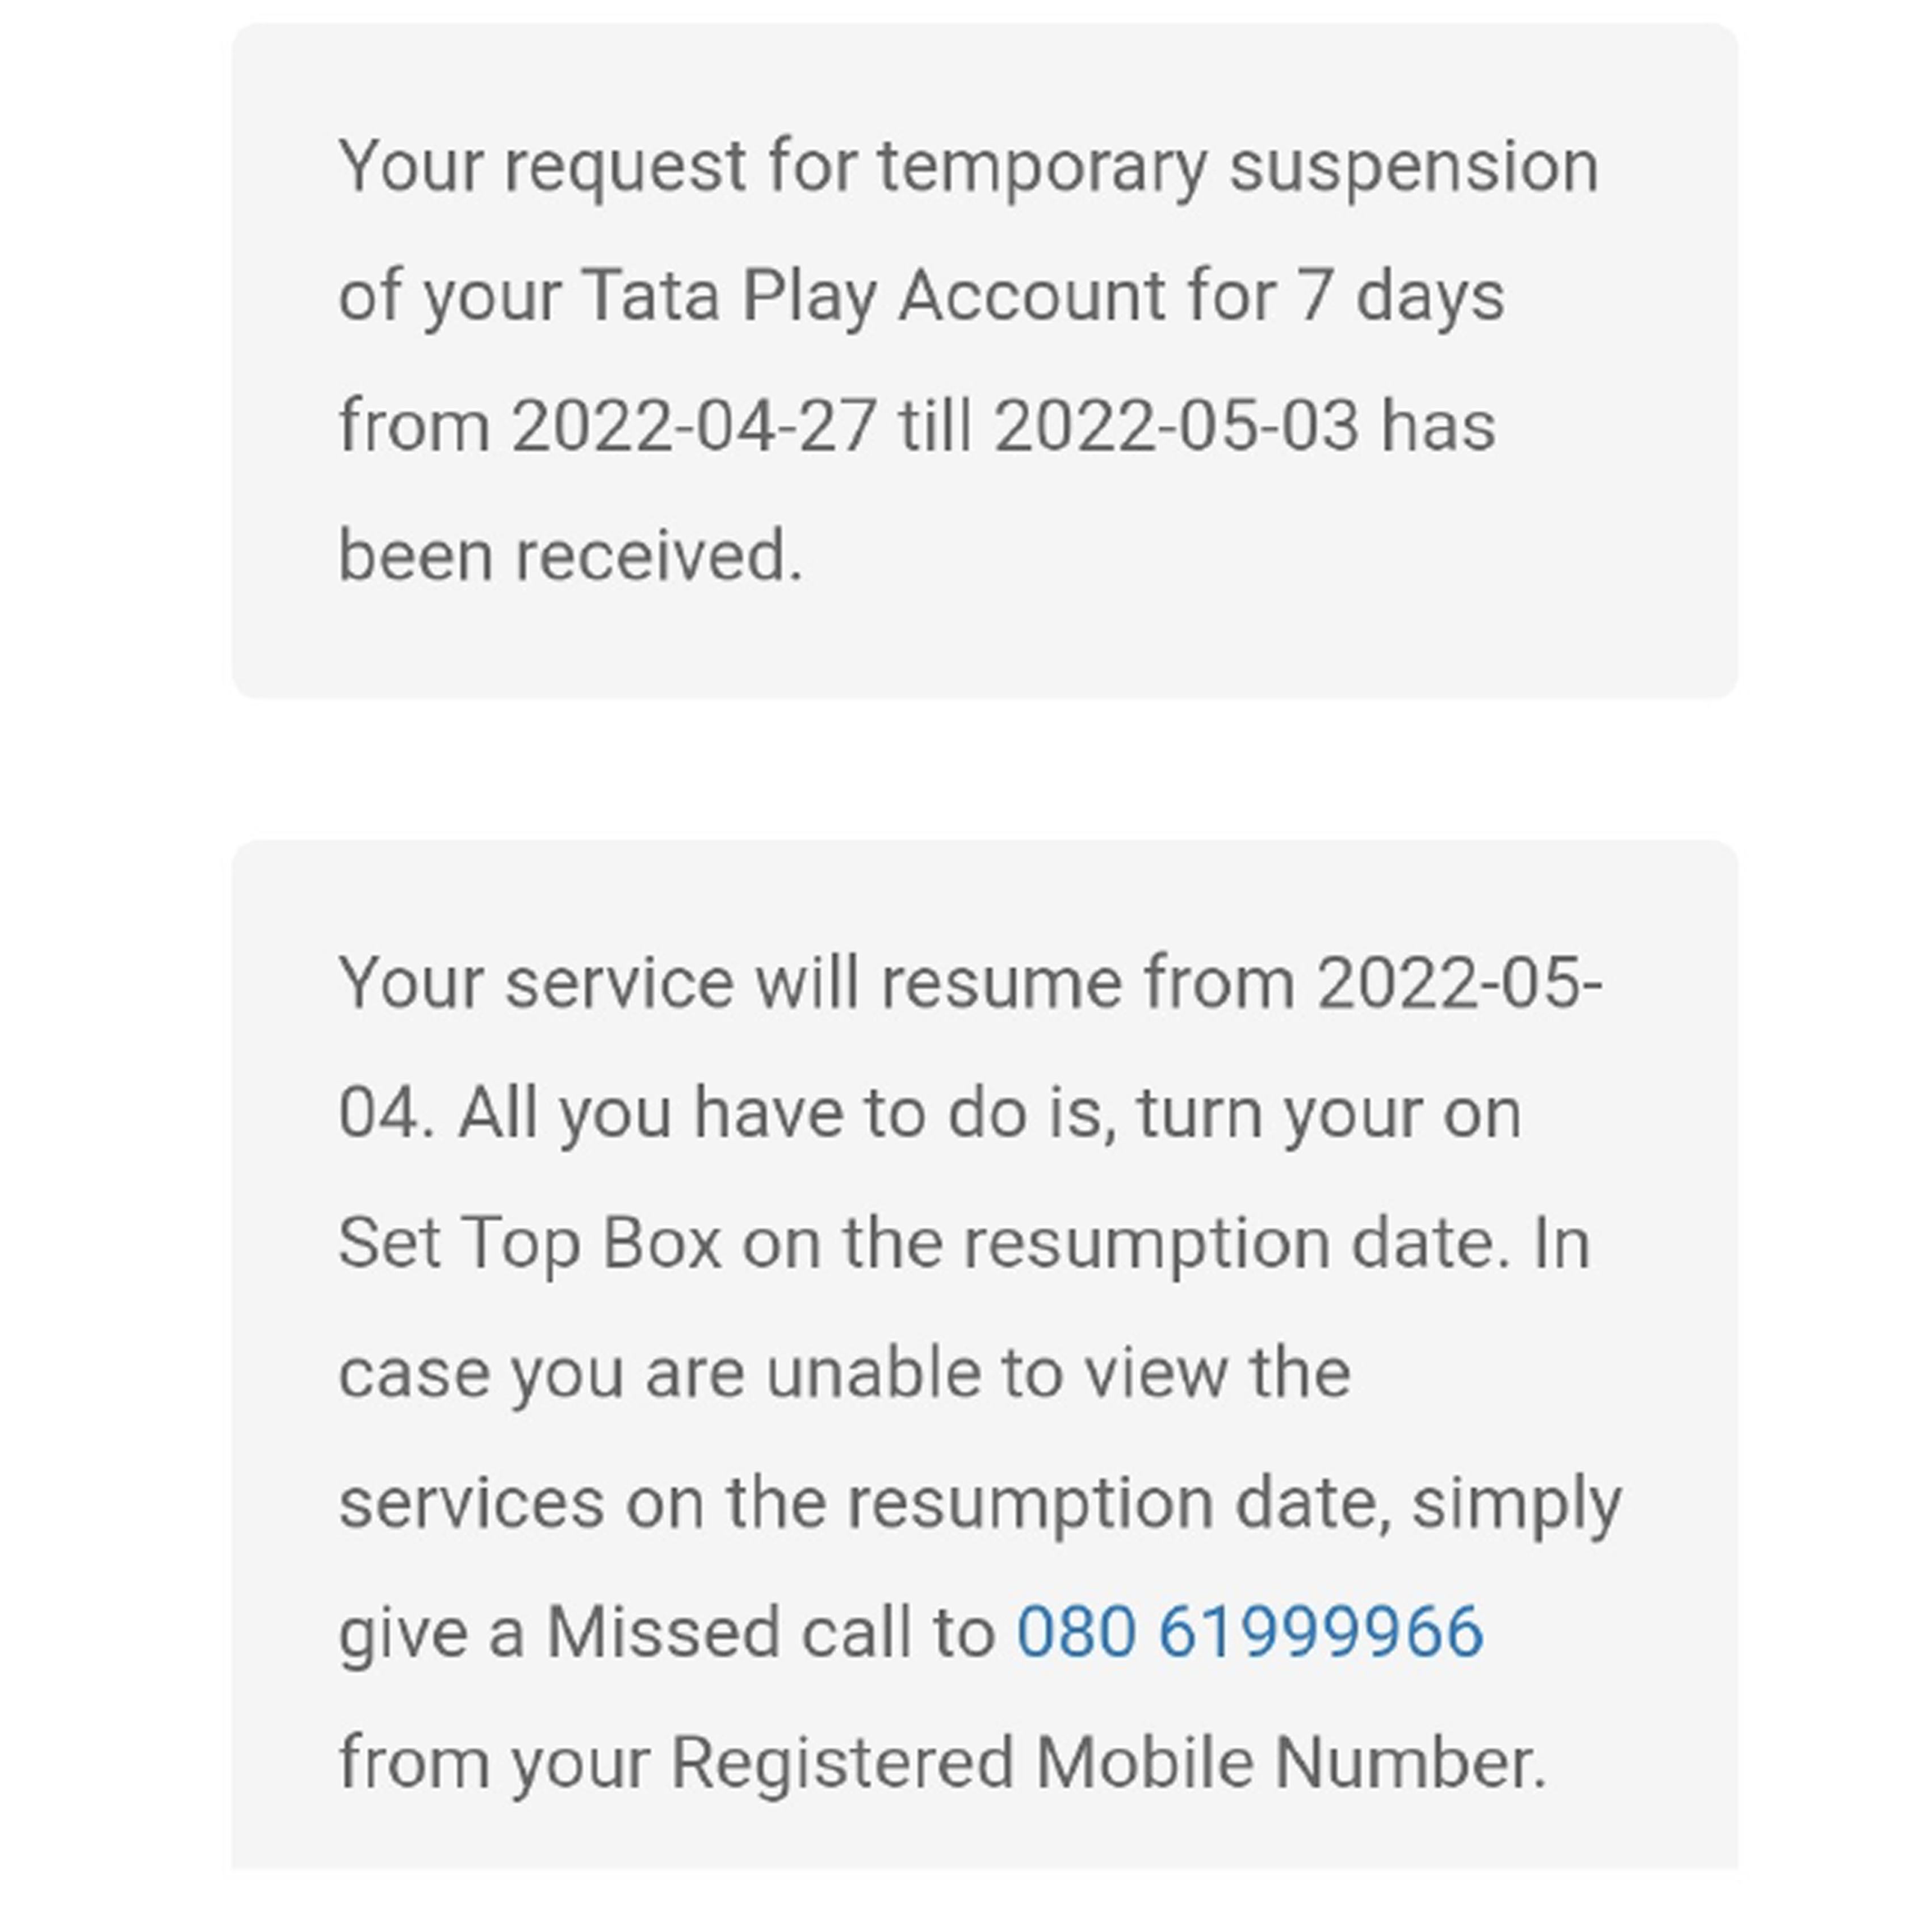1932x1906 pixels.
Task: Click the start date 2022-04-27
Action: 694,426
